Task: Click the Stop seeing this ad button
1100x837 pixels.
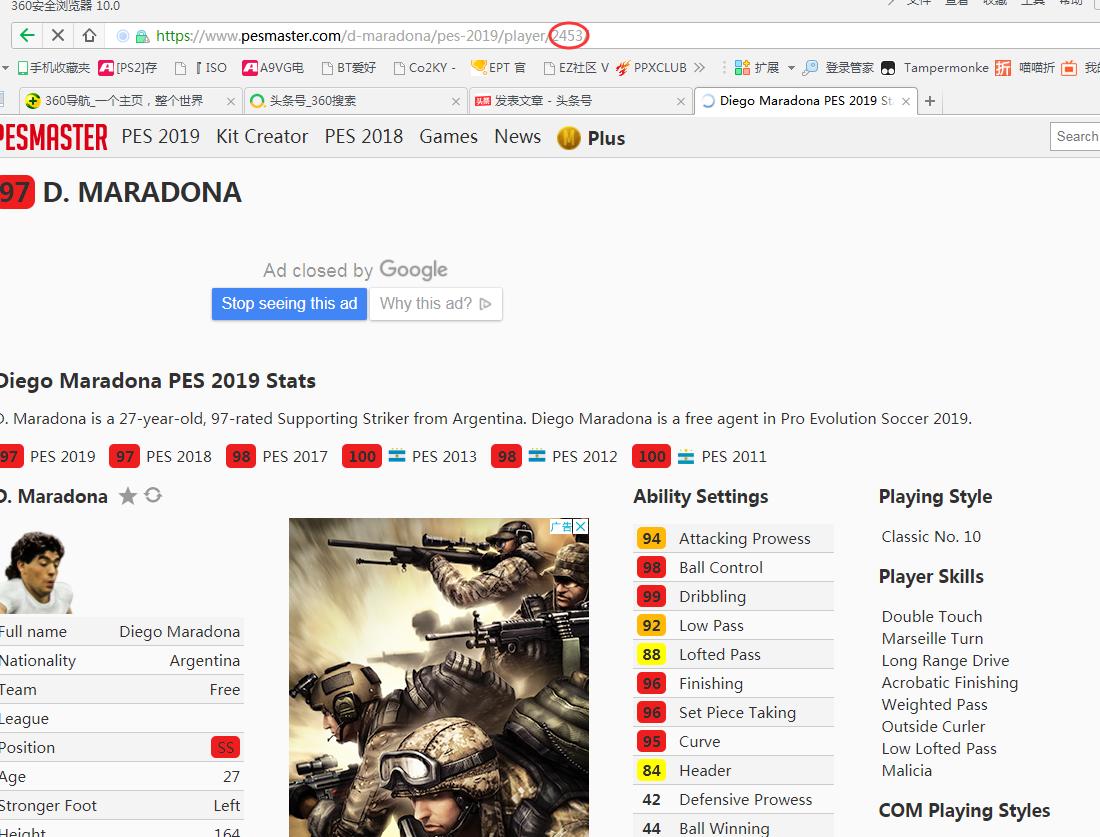Action: [289, 304]
